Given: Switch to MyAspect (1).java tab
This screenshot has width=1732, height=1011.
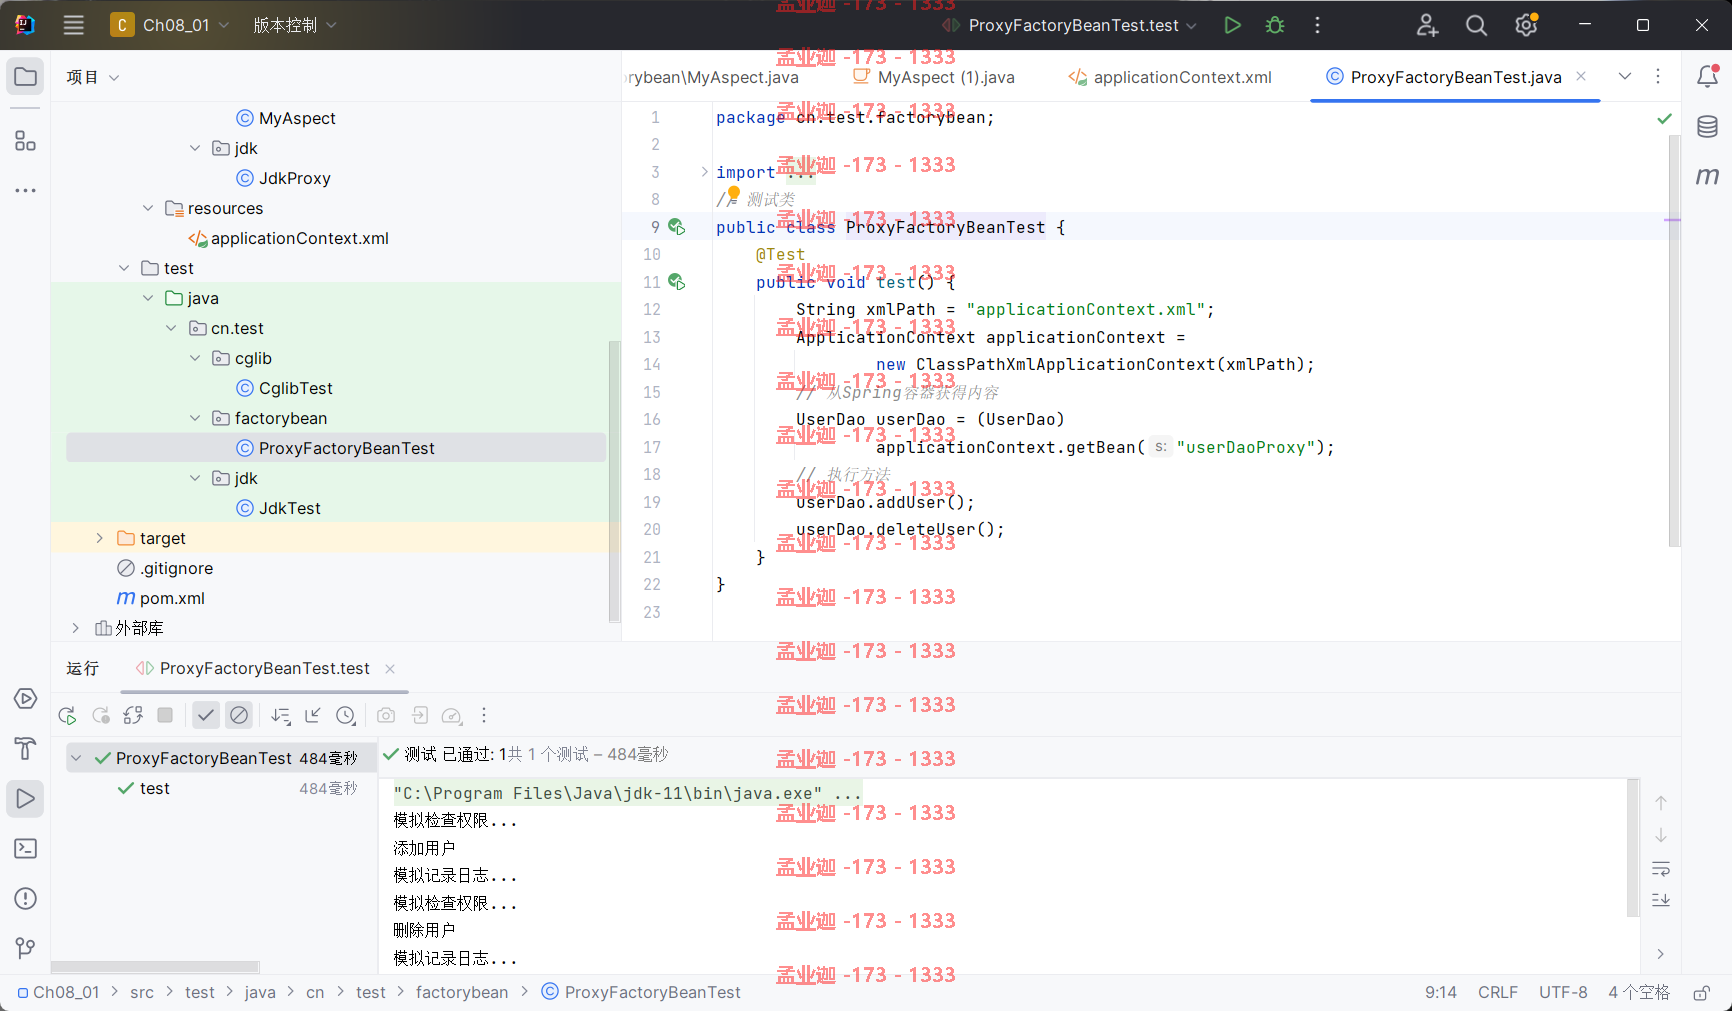Looking at the screenshot, I should point(933,77).
